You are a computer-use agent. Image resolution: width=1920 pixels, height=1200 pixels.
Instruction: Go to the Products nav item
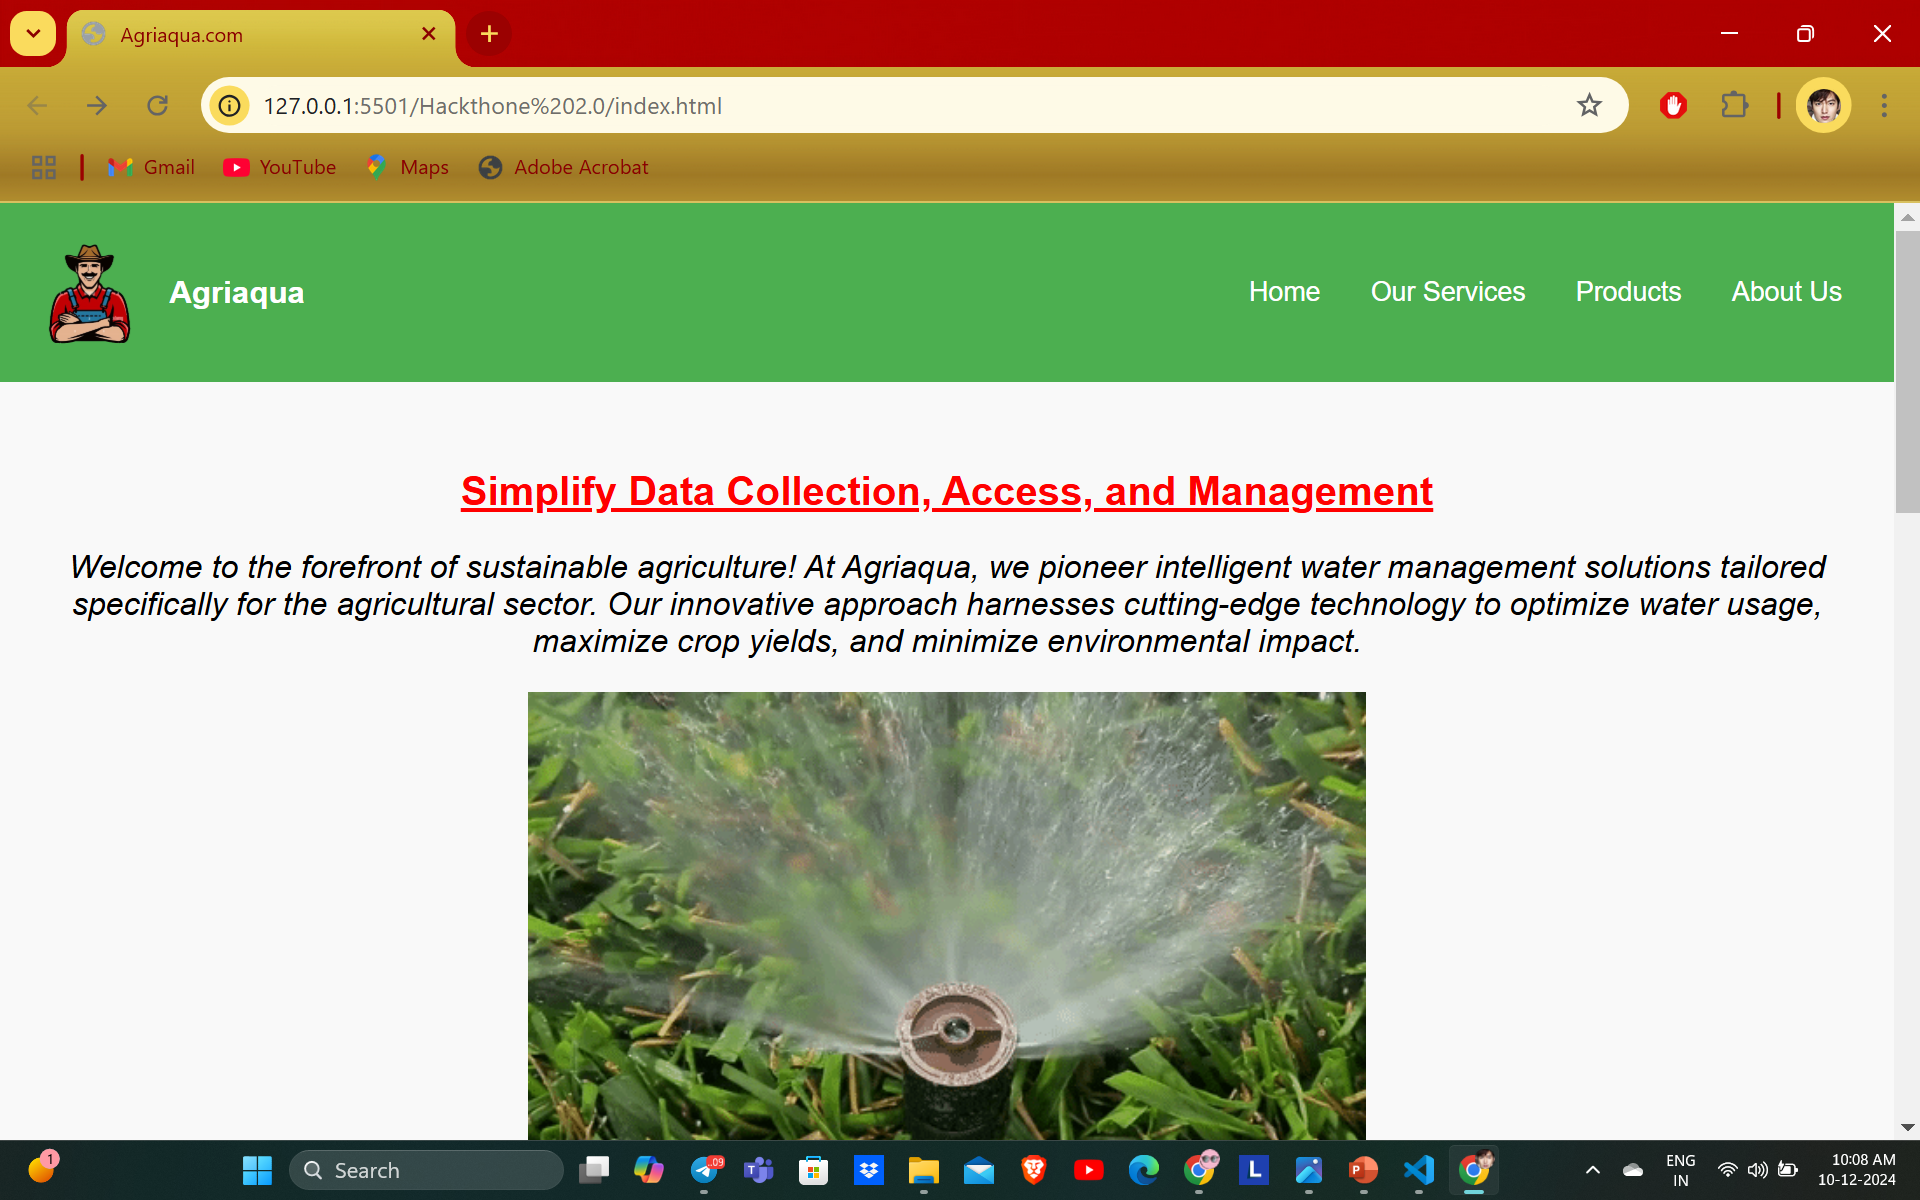pyautogui.click(x=1628, y=291)
